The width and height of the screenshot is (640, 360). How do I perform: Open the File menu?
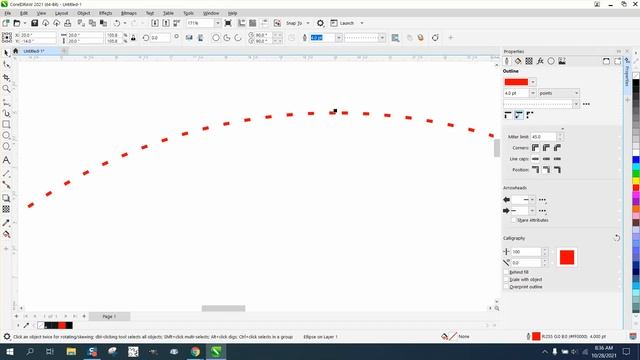pos(8,13)
